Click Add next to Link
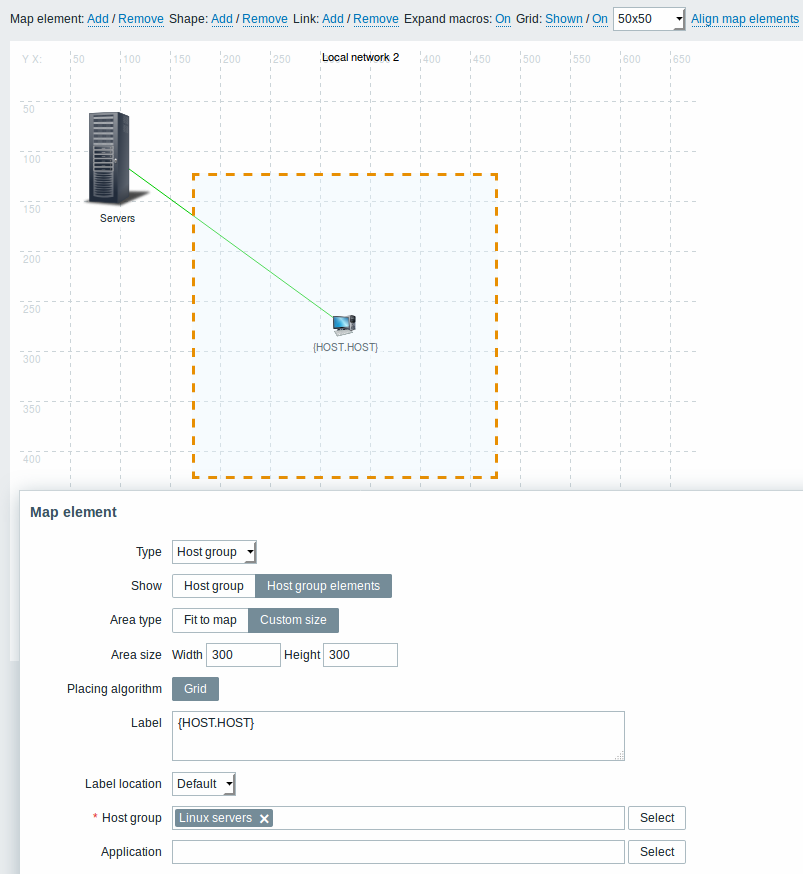803x874 pixels. coord(333,19)
